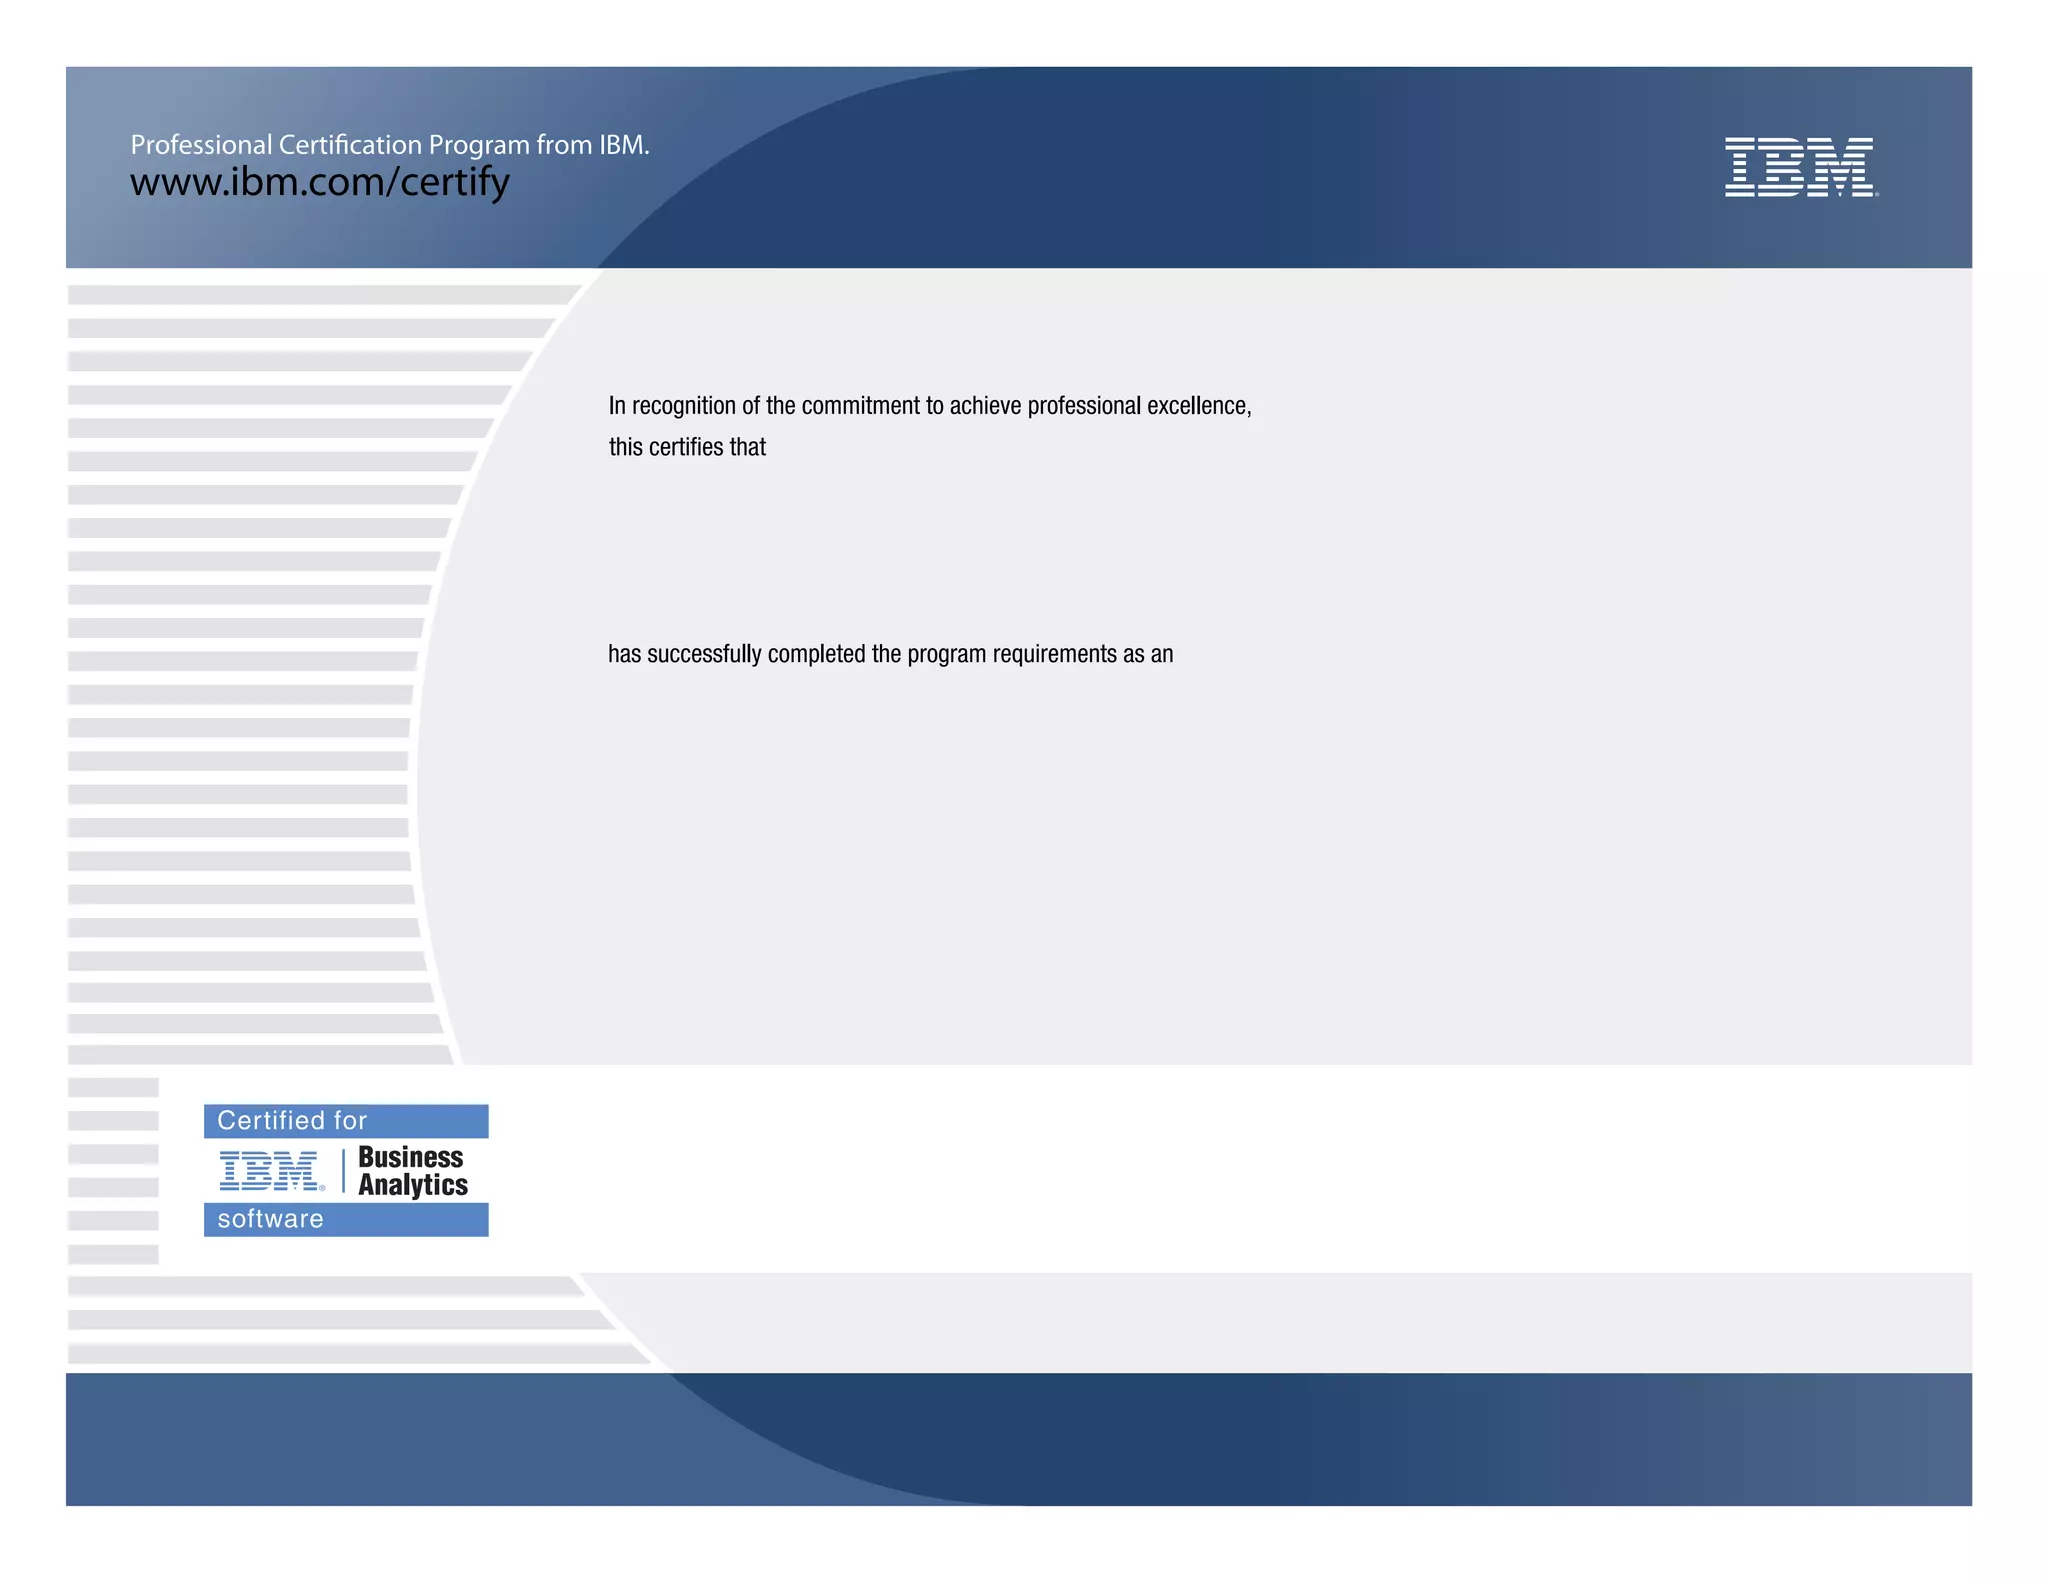Image resolution: width=2048 pixels, height=1582 pixels.
Task: Click the word 'IBM.' in header tagline
Action: click(624, 145)
